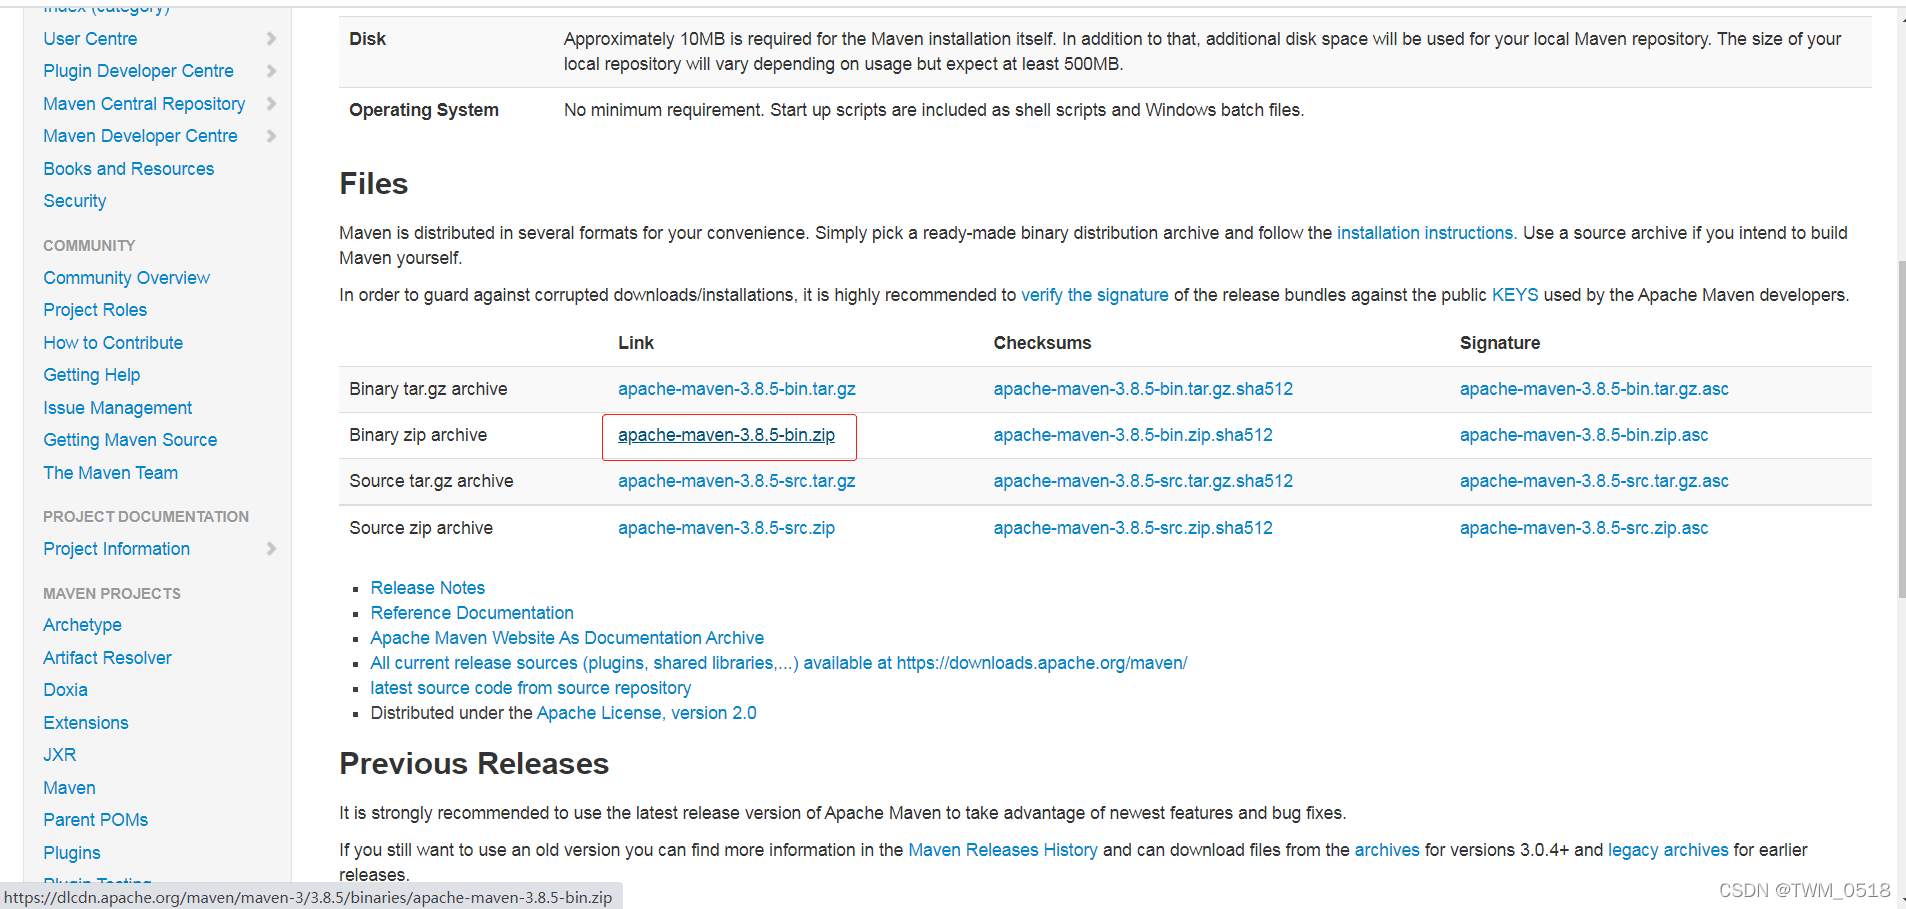
Task: Download apache-maven-3.8.5-bin.tar.gz
Action: (x=736, y=389)
